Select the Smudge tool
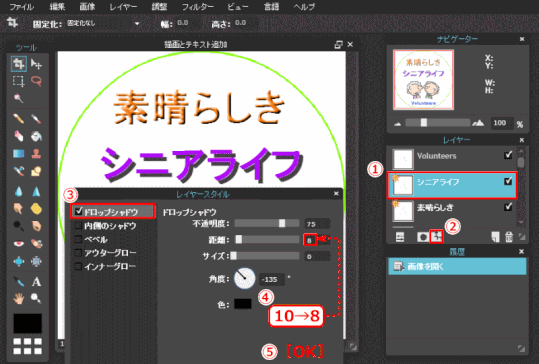Image resolution: width=539 pixels, height=364 pixels. point(18,208)
